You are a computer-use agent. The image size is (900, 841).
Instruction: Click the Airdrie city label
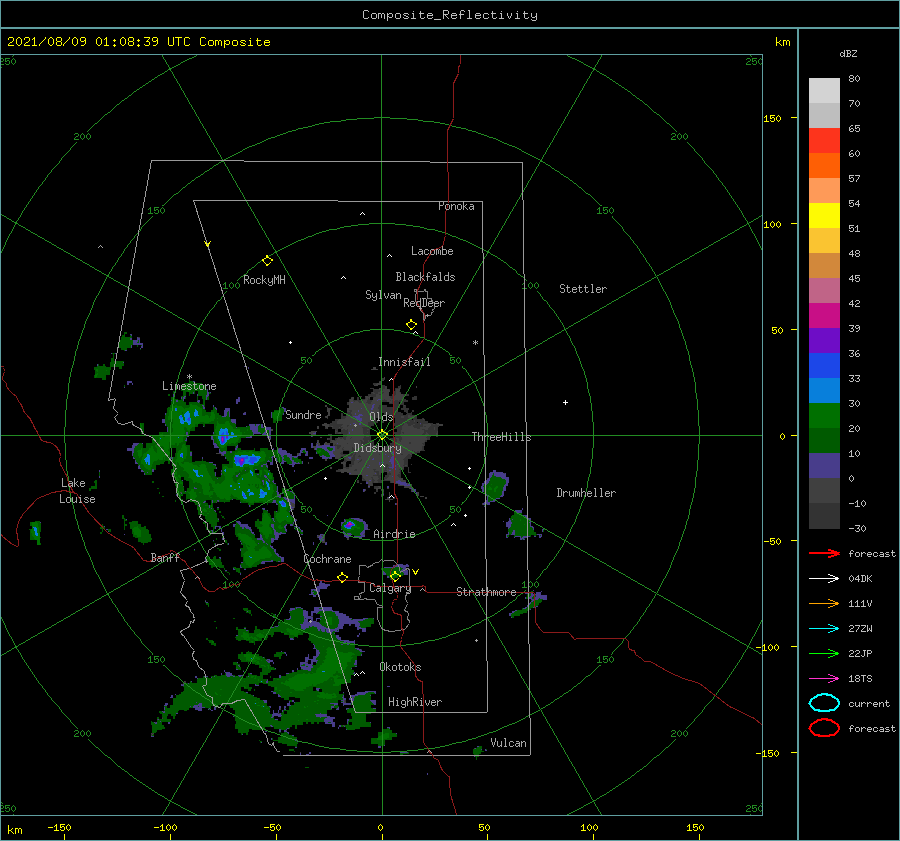coord(394,534)
